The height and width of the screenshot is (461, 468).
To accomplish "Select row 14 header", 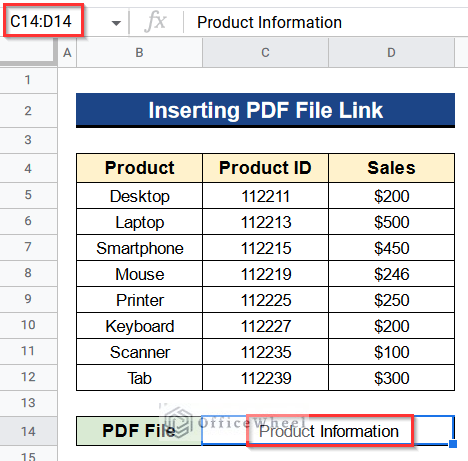I will [28, 431].
